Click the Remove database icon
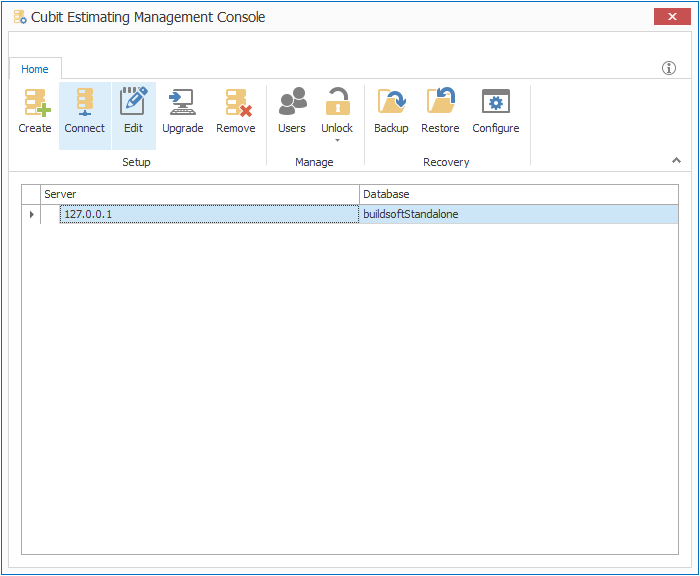Image resolution: width=700 pixels, height=576 pixels. coord(236,103)
